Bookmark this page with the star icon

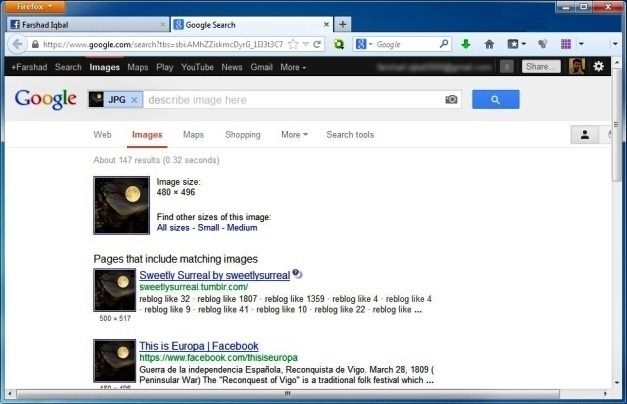[293, 44]
